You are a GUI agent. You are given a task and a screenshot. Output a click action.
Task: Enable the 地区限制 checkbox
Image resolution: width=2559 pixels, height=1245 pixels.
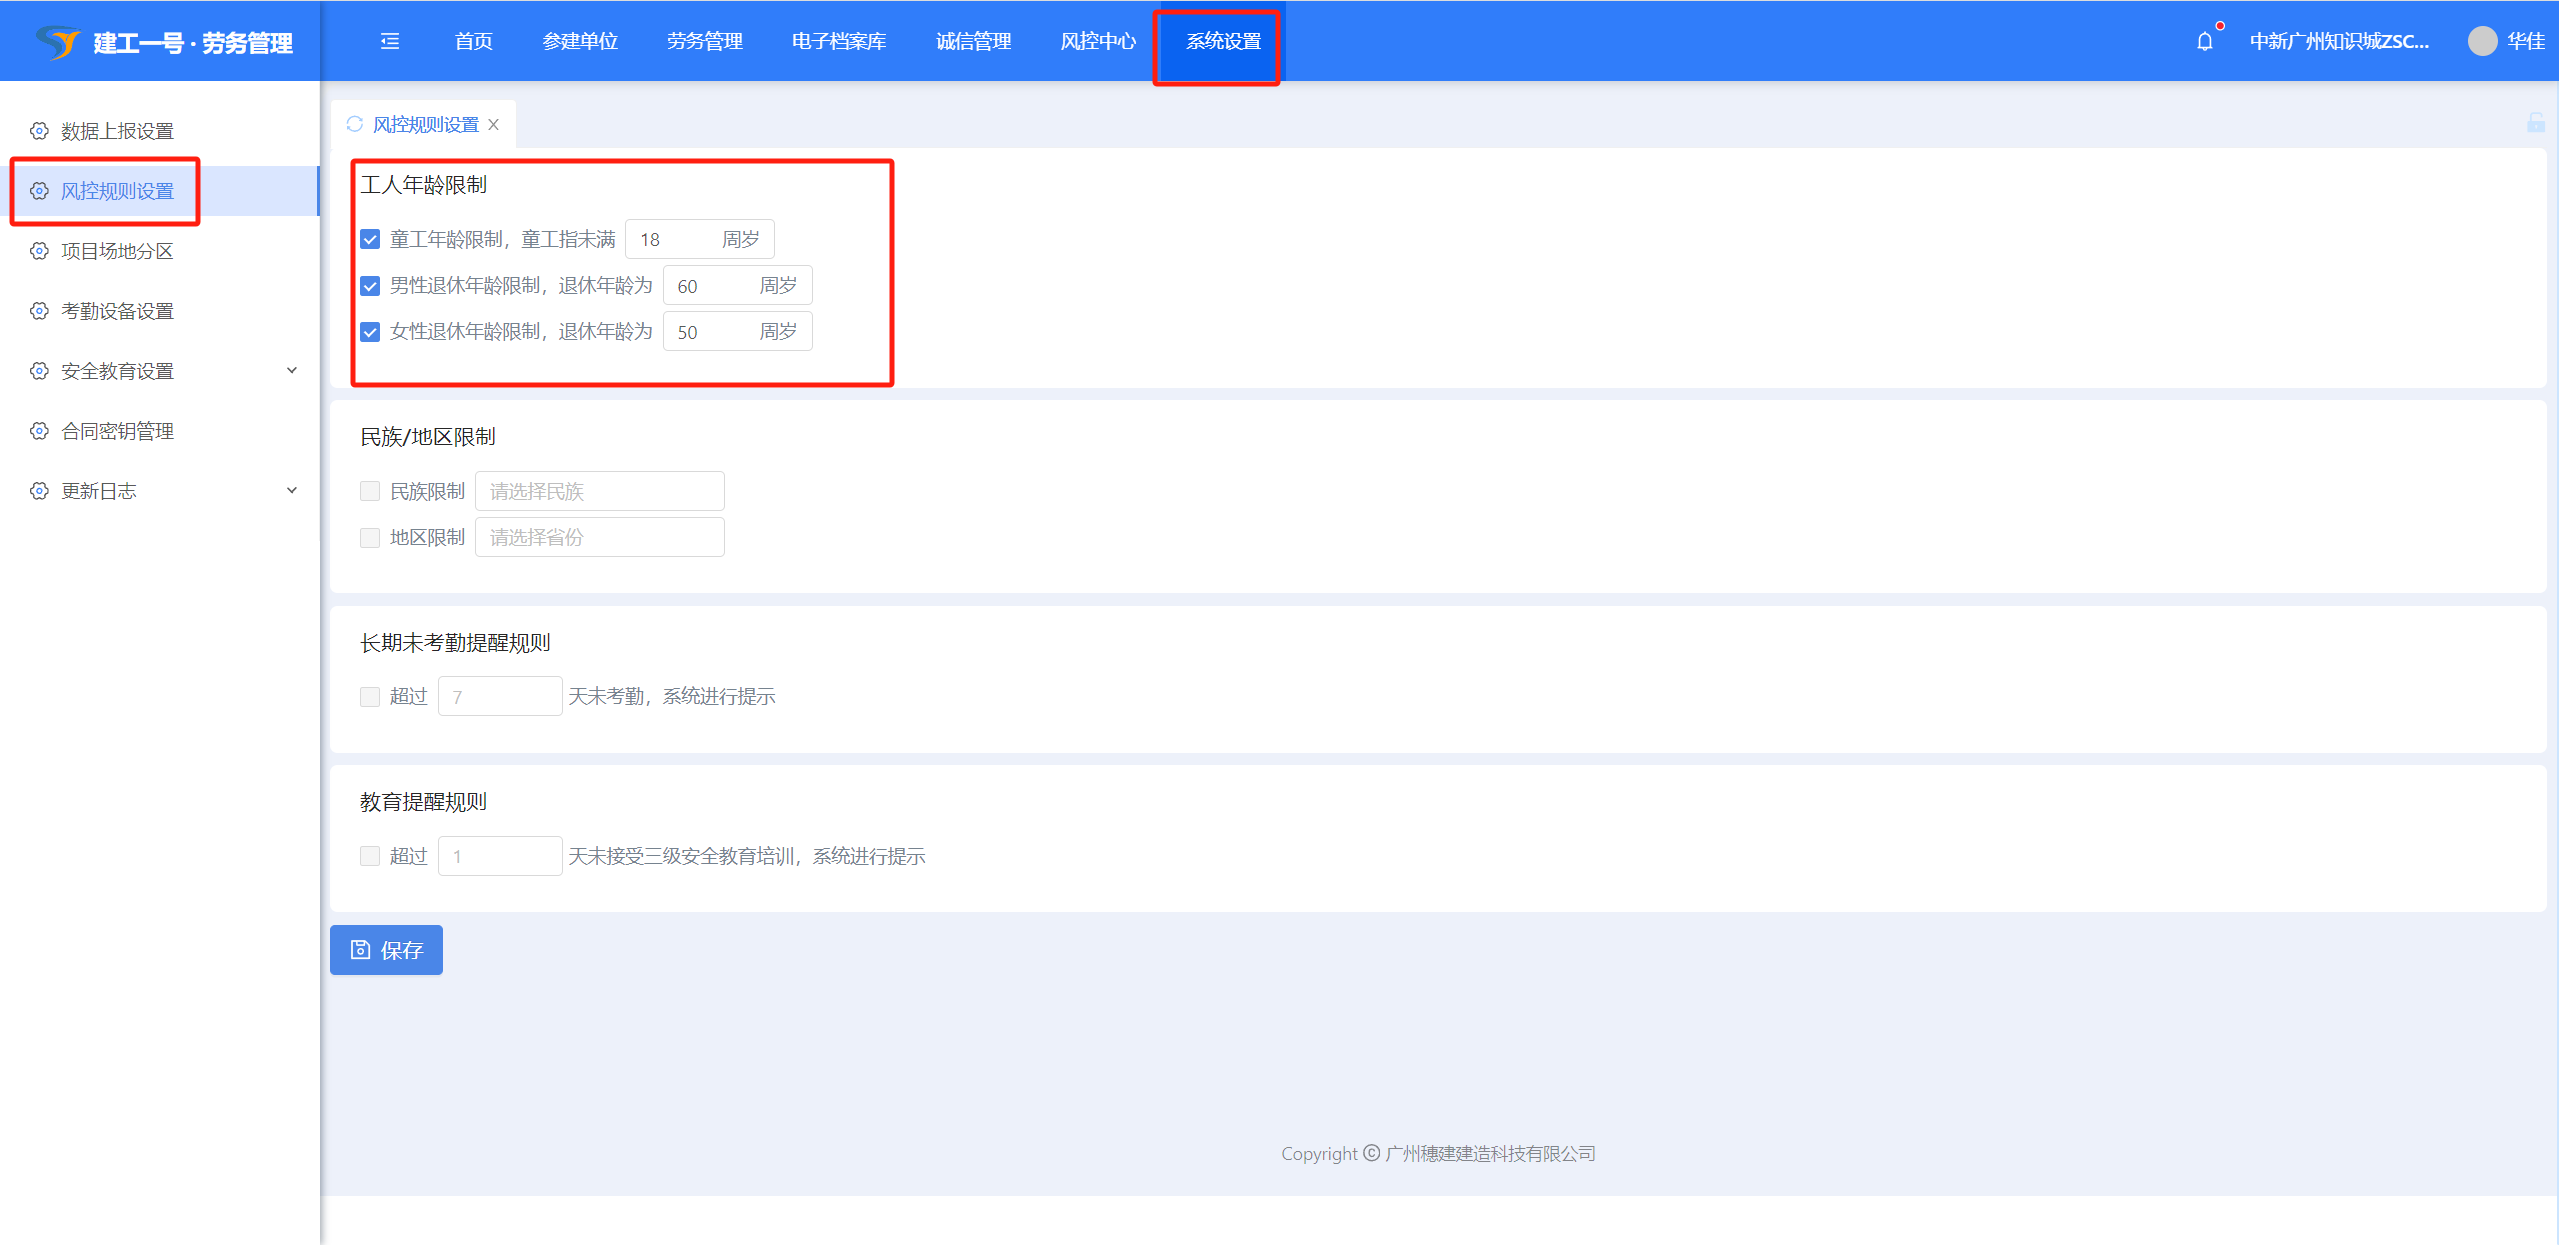pos(370,537)
